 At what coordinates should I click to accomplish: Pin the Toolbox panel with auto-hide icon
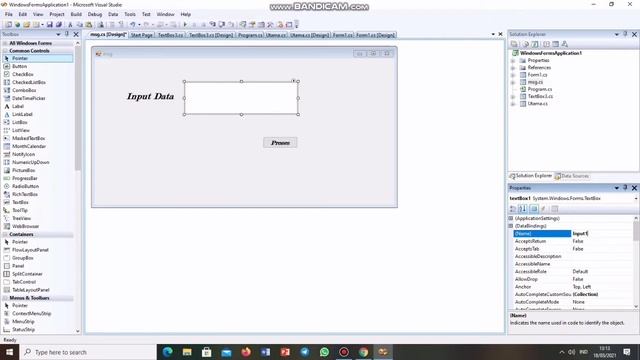[x=67, y=34]
